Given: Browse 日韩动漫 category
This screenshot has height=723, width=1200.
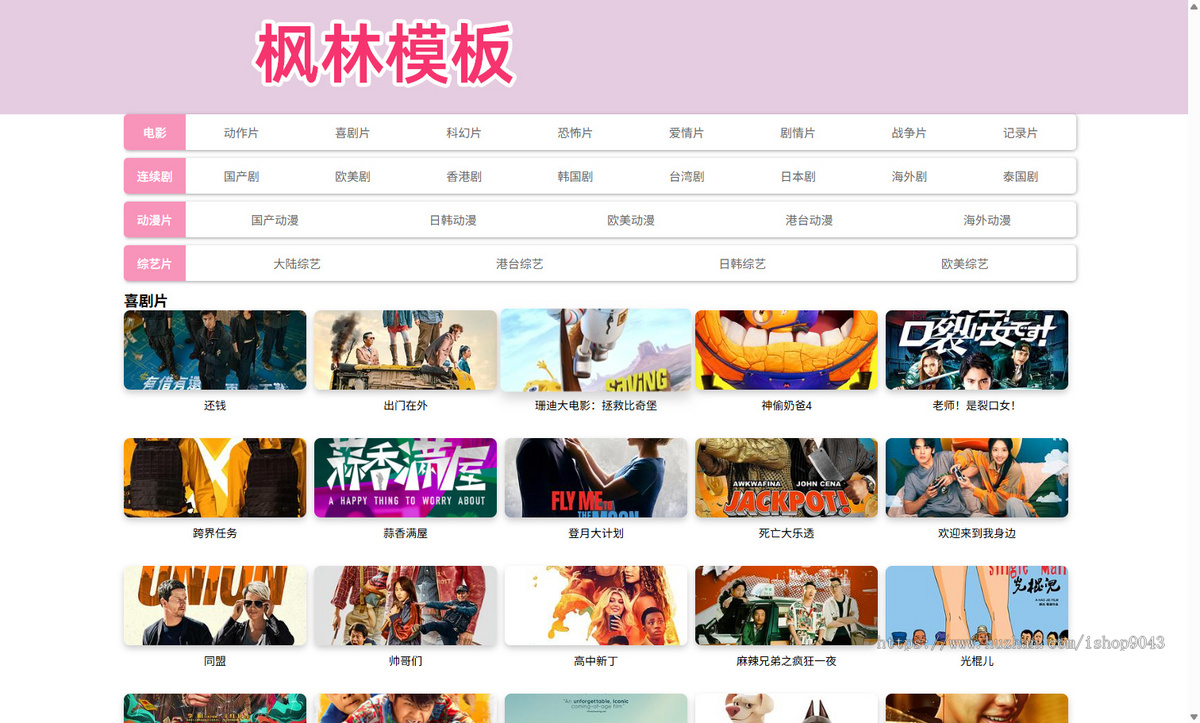Looking at the screenshot, I should click(x=453, y=220).
